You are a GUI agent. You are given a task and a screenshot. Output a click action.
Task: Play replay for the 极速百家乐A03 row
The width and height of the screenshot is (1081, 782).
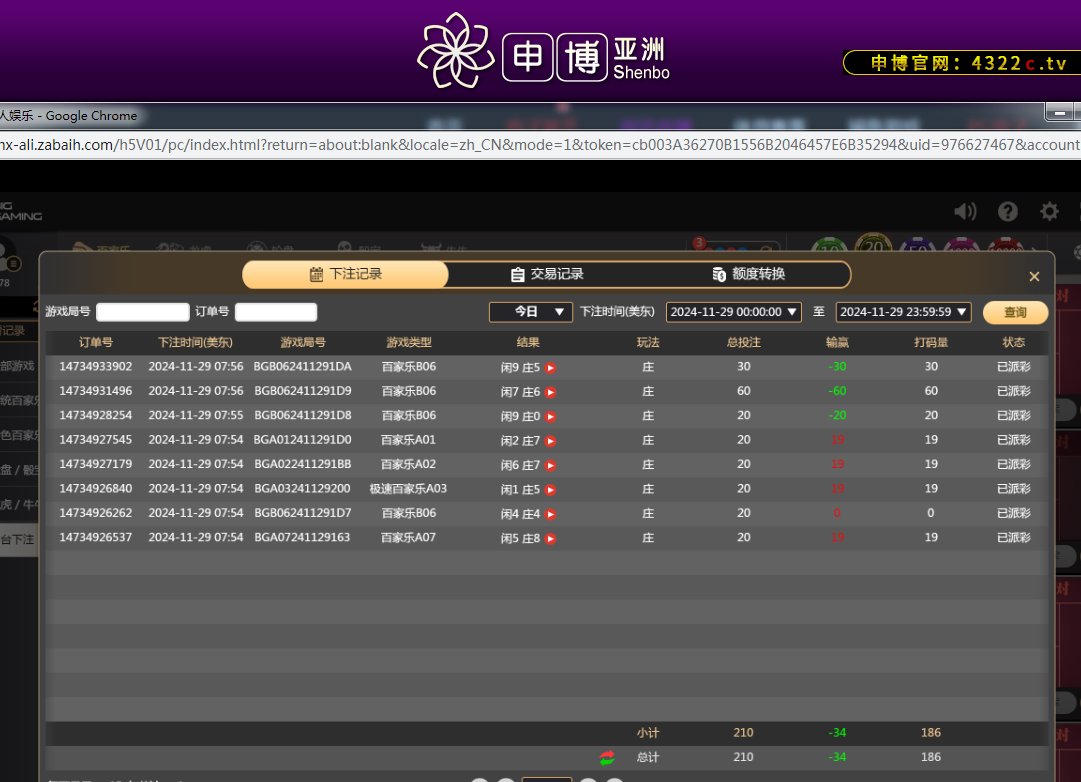click(550, 490)
